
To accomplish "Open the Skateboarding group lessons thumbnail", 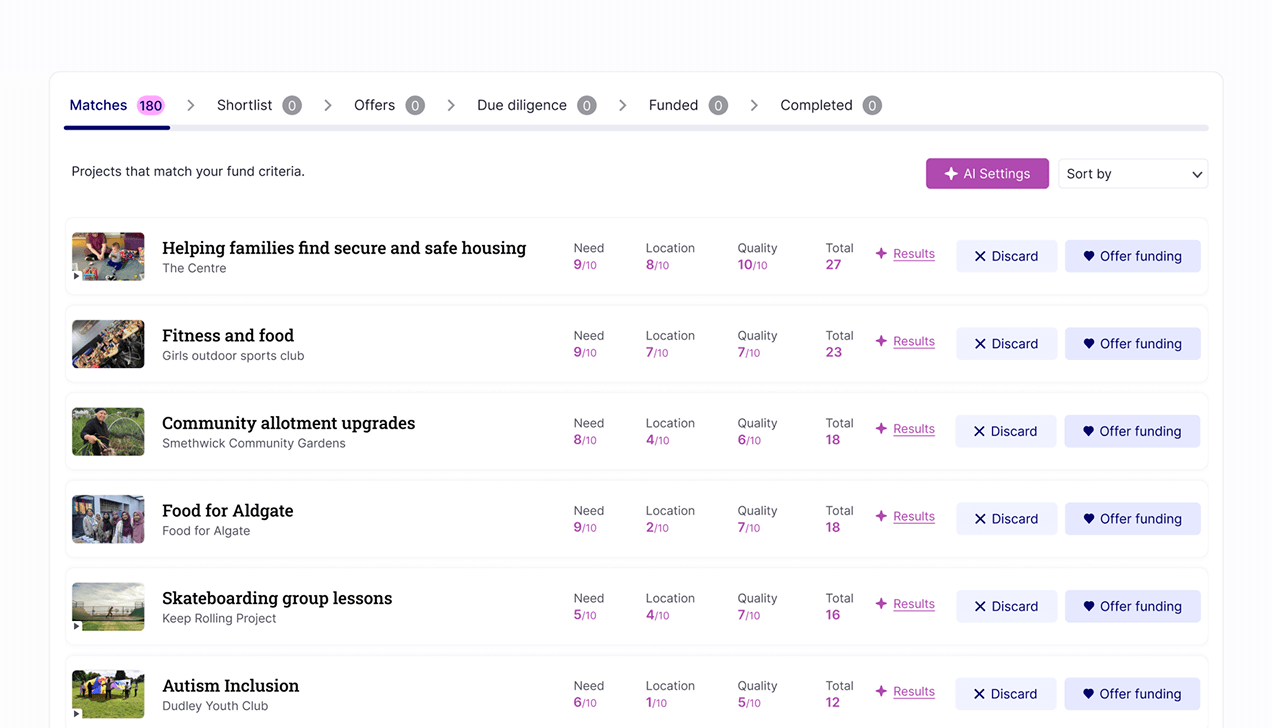I will pyautogui.click(x=108, y=606).
